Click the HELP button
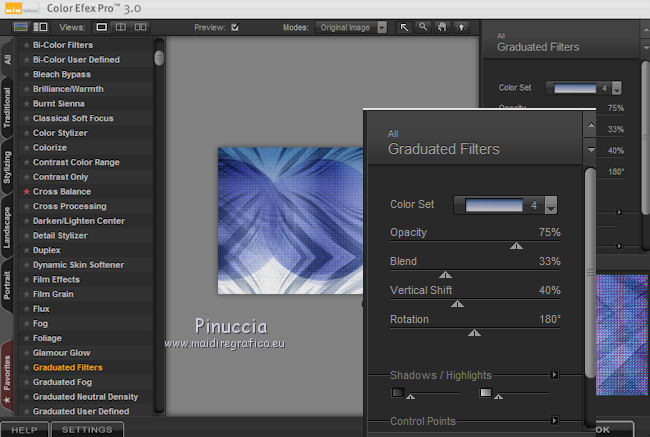 pyautogui.click(x=23, y=430)
